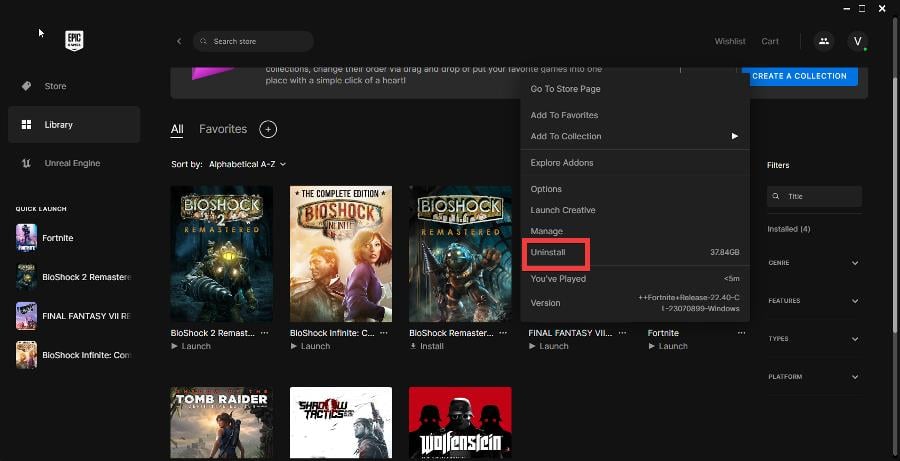Click the Create a Collection button
The height and width of the screenshot is (461, 900).
pyautogui.click(x=800, y=76)
